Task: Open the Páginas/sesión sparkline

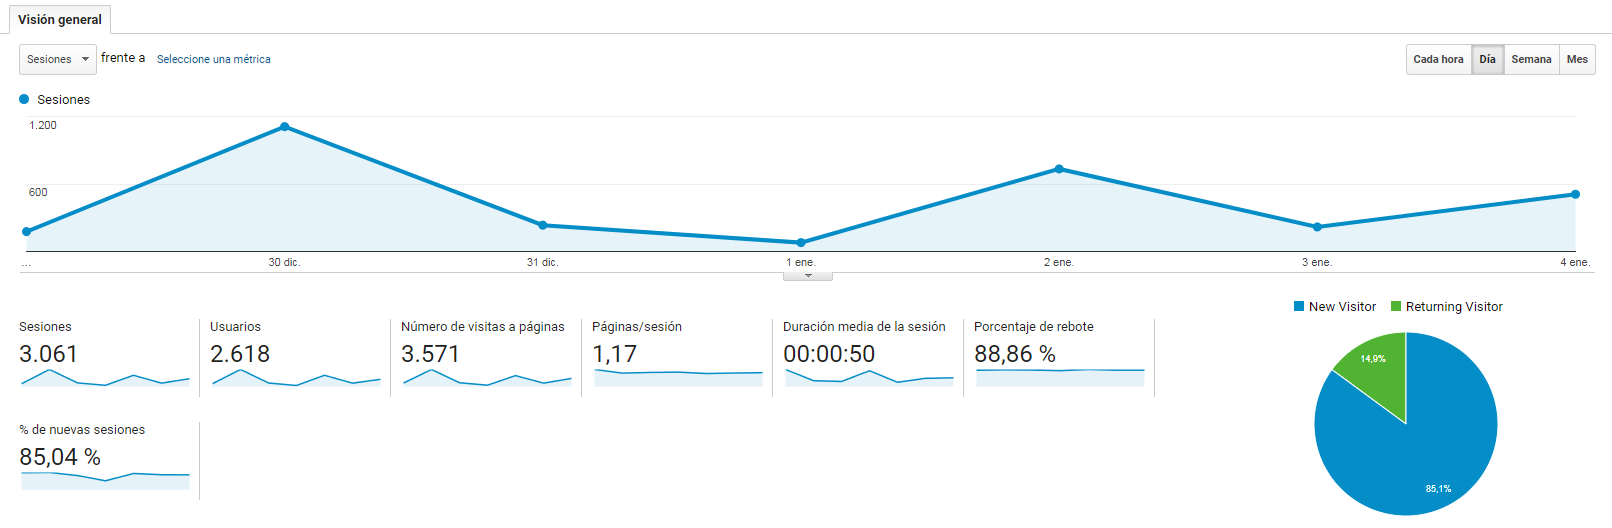Action: point(678,378)
